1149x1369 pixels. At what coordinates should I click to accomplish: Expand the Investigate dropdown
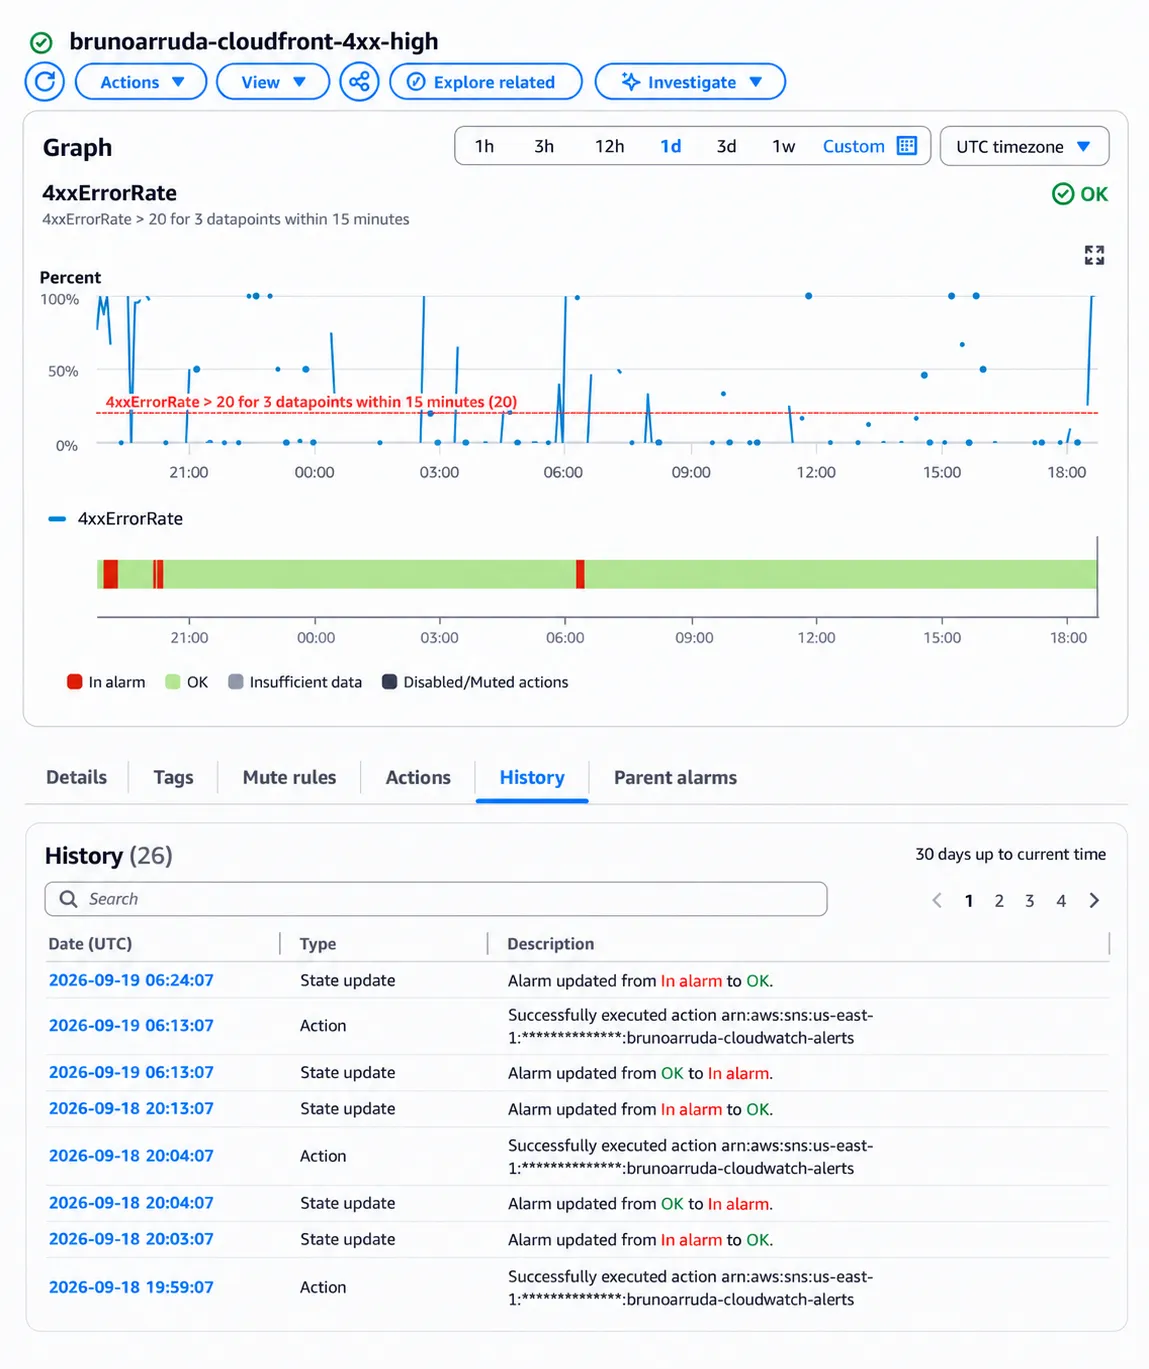point(690,82)
